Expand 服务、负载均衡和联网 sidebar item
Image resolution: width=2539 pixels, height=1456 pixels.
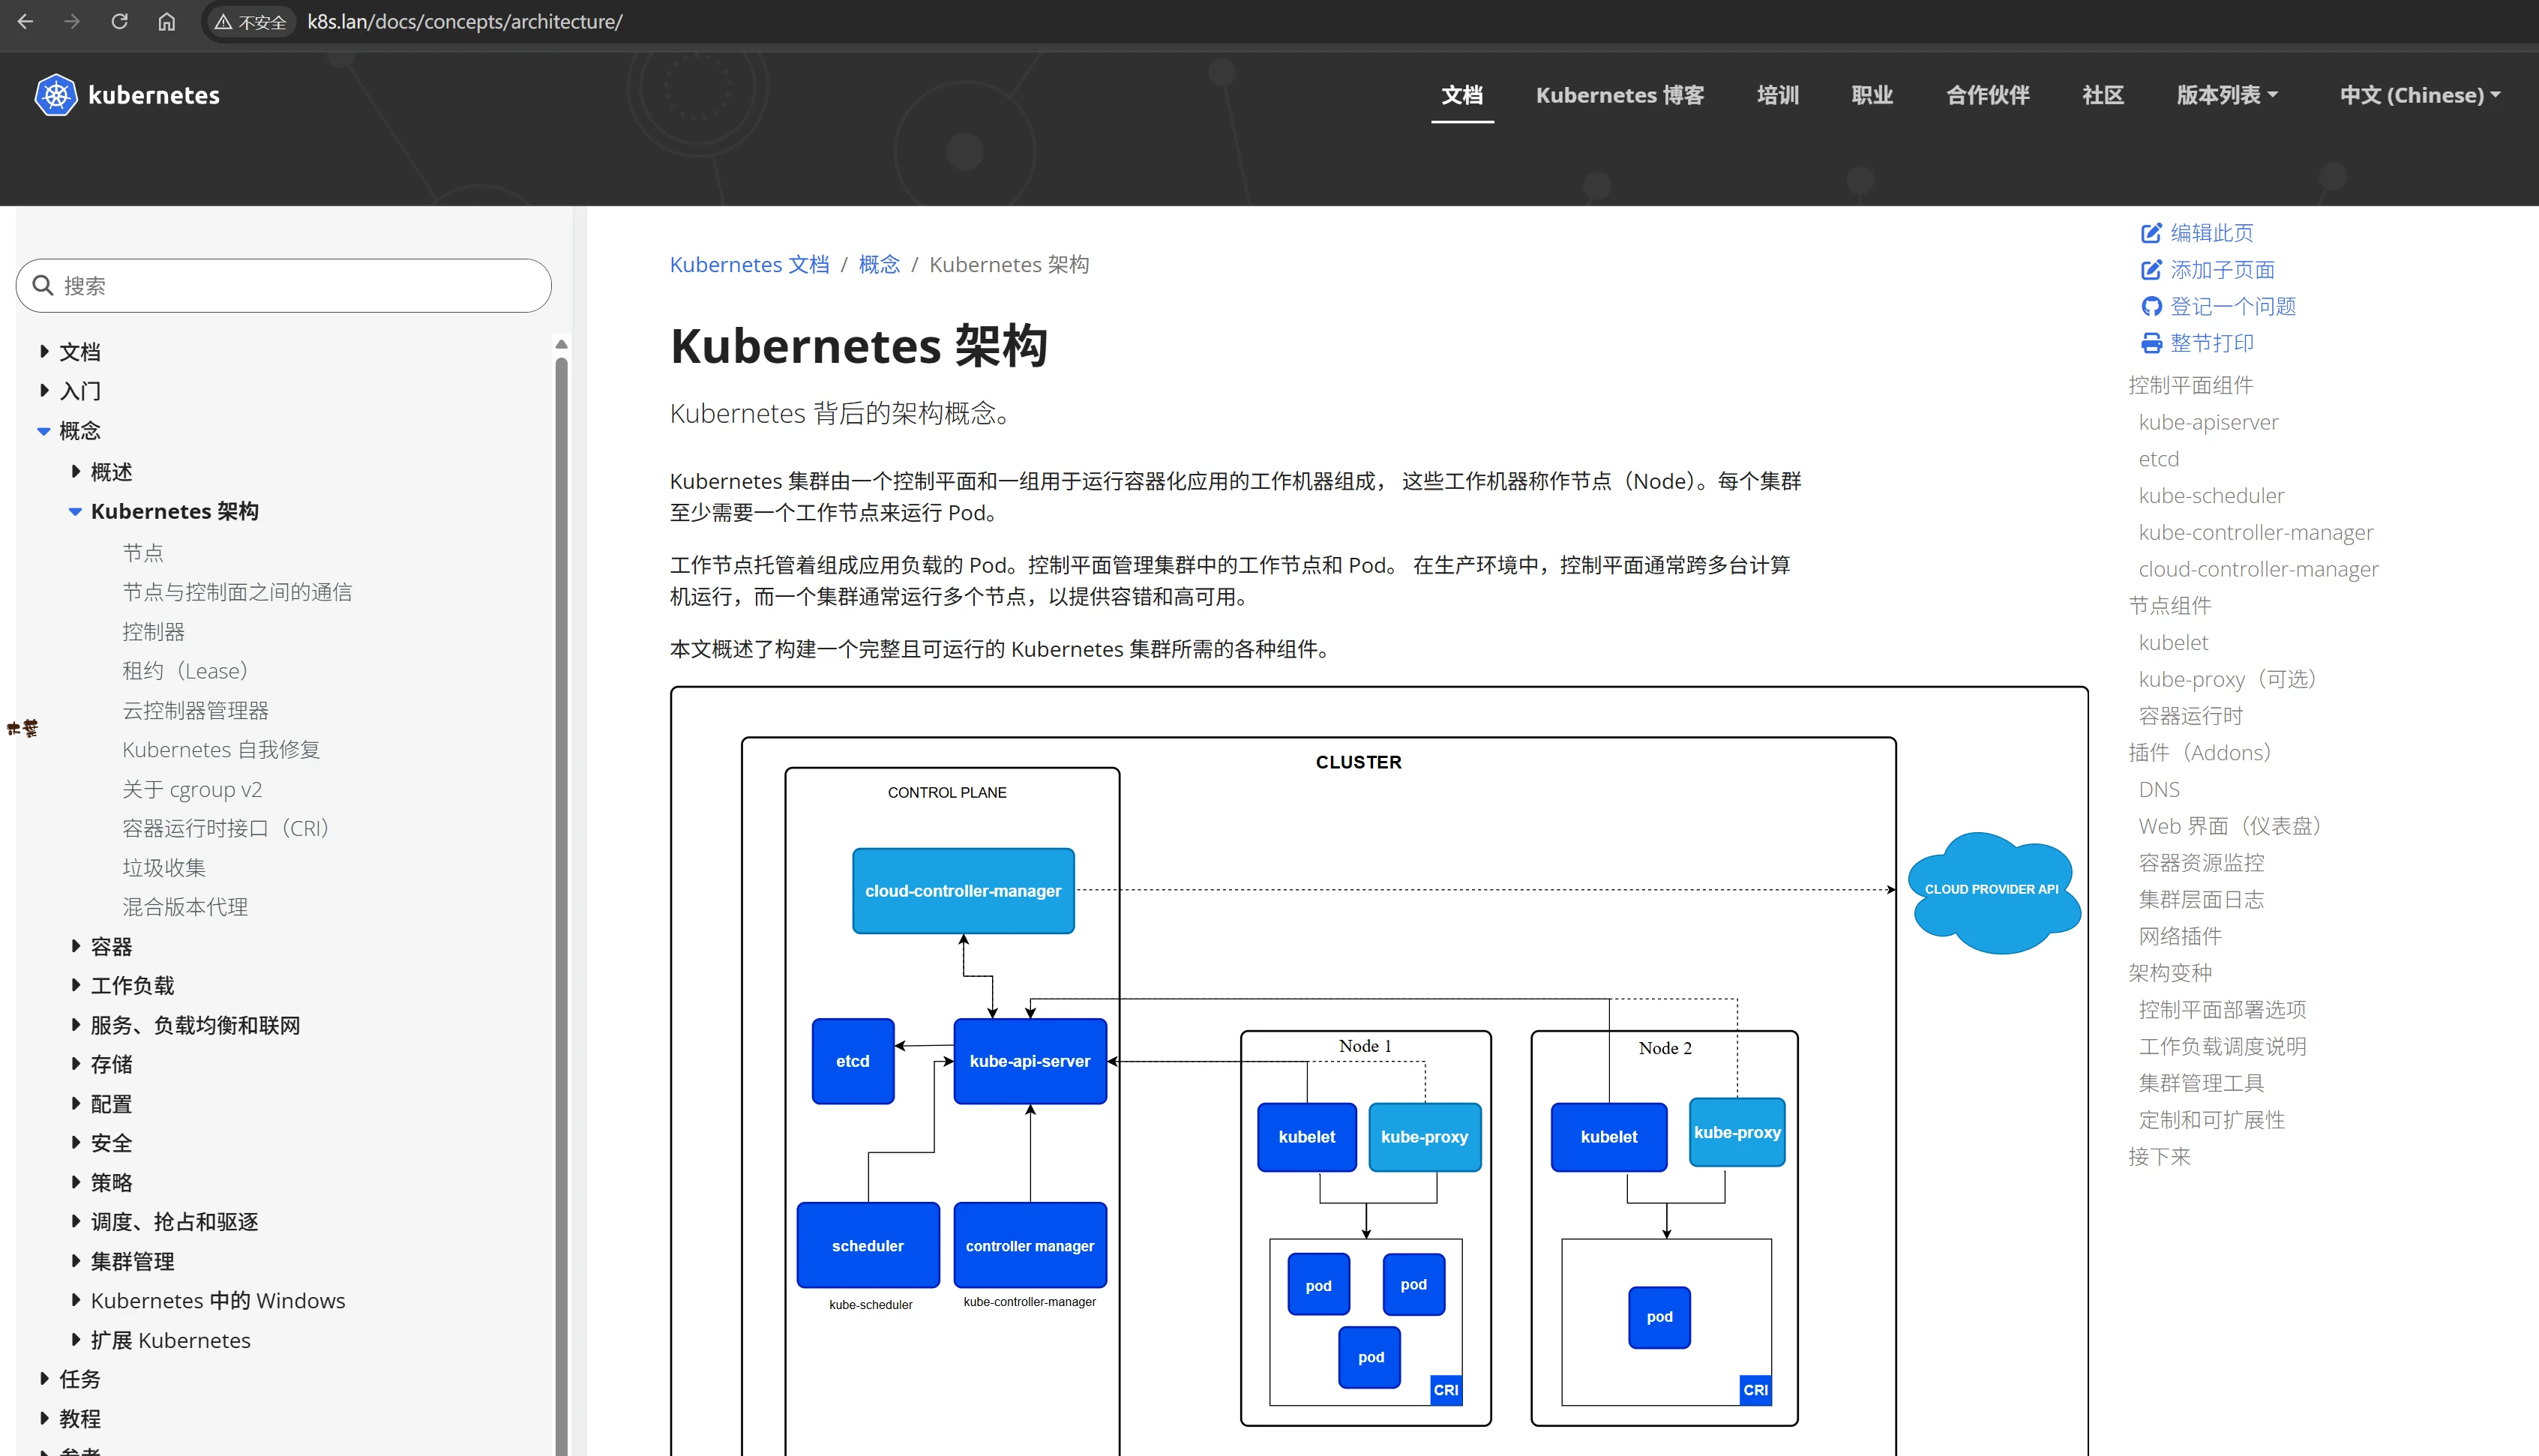click(x=75, y=1024)
